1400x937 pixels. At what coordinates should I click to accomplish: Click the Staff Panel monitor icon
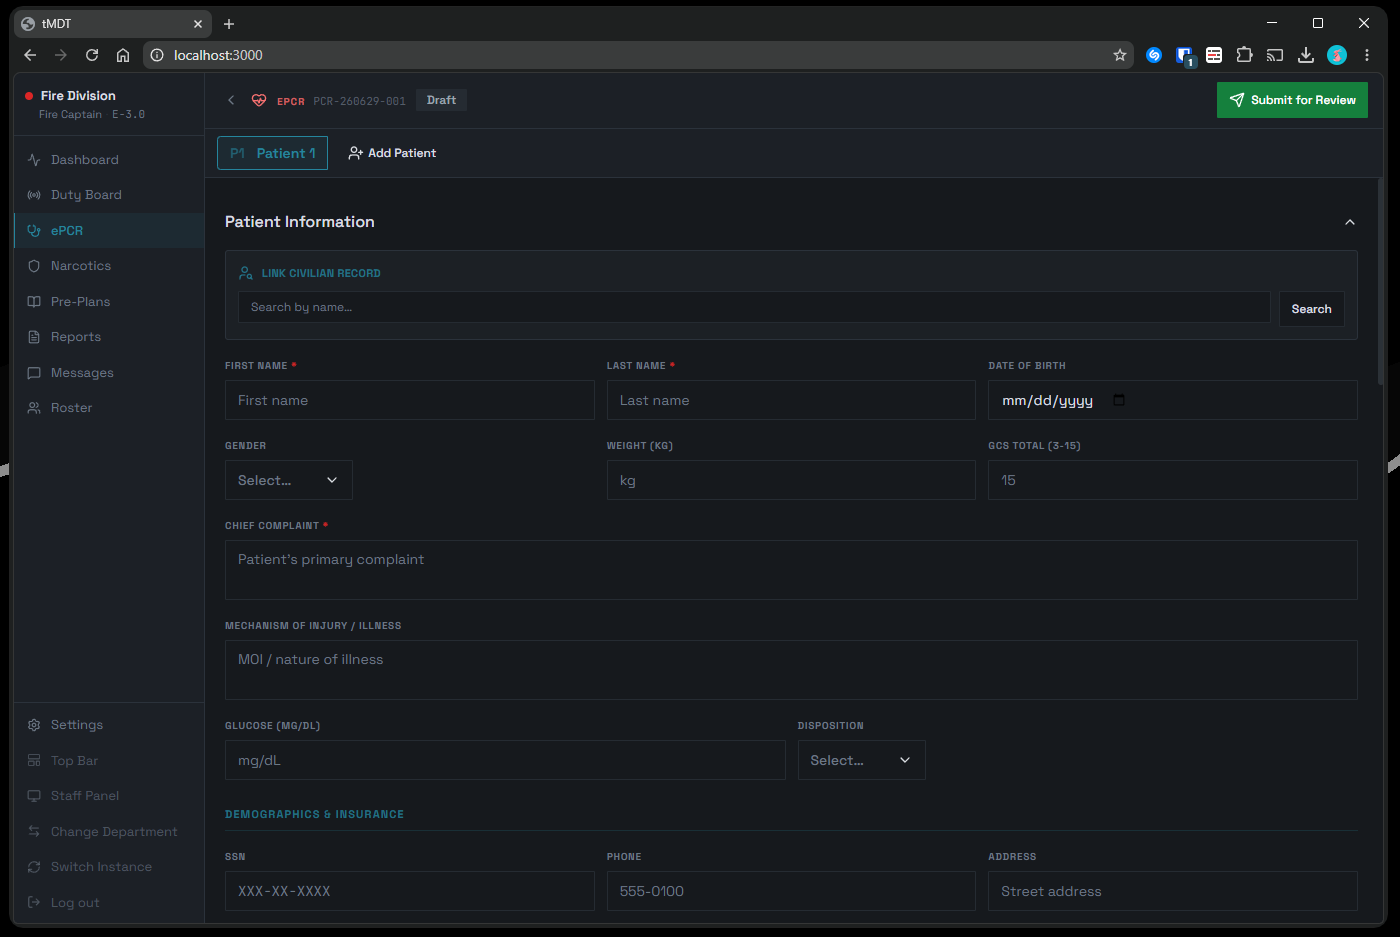[34, 796]
